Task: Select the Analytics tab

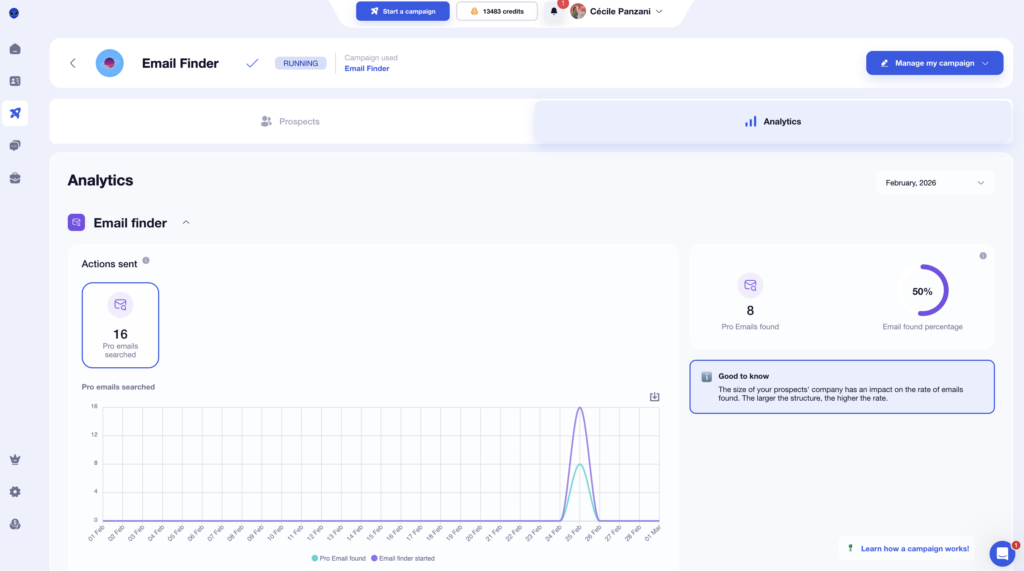Action: [773, 122]
